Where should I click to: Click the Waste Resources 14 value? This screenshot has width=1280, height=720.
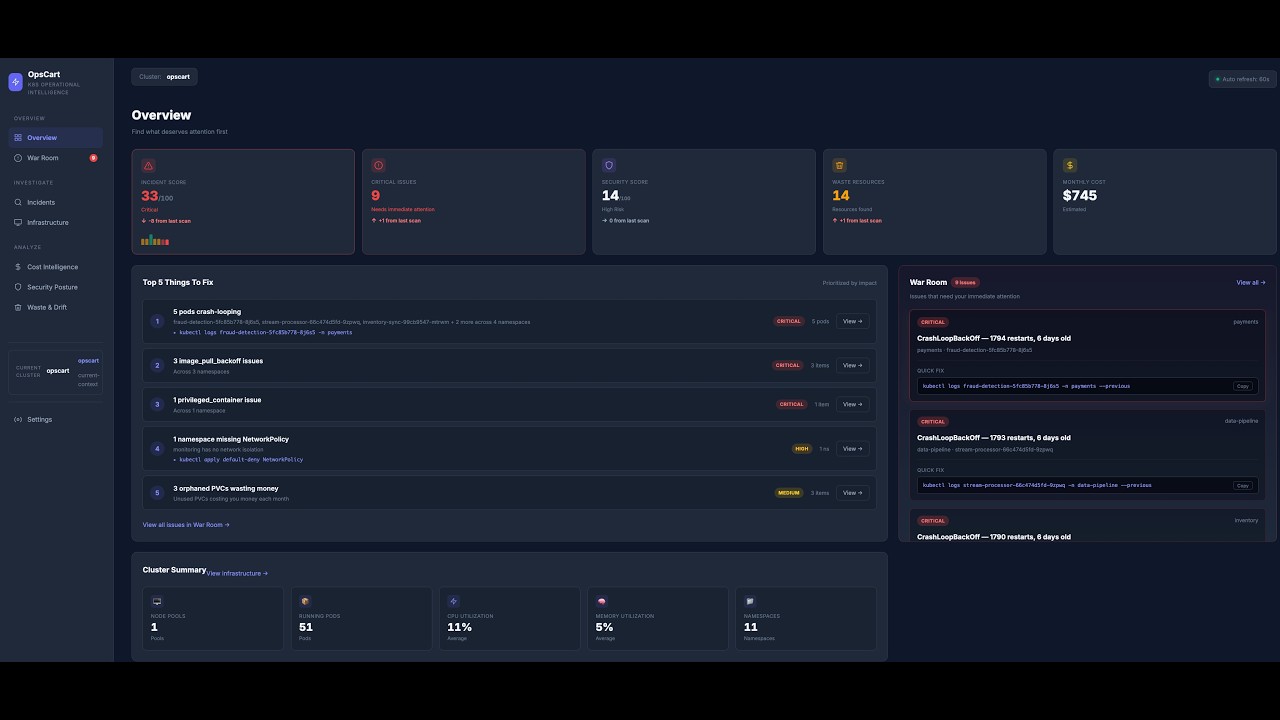click(841, 195)
